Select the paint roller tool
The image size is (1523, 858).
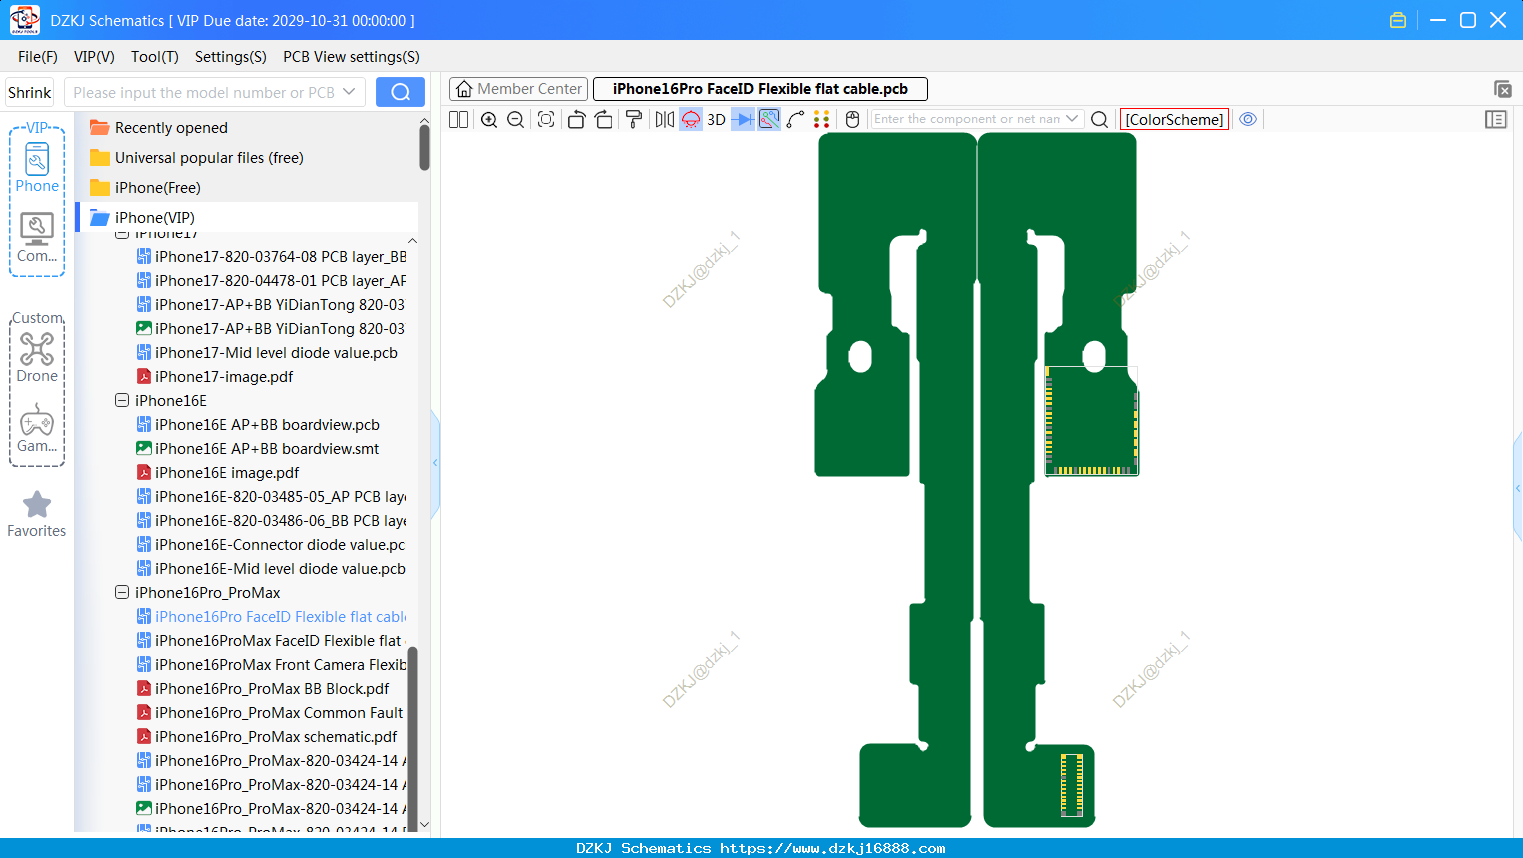pos(634,119)
